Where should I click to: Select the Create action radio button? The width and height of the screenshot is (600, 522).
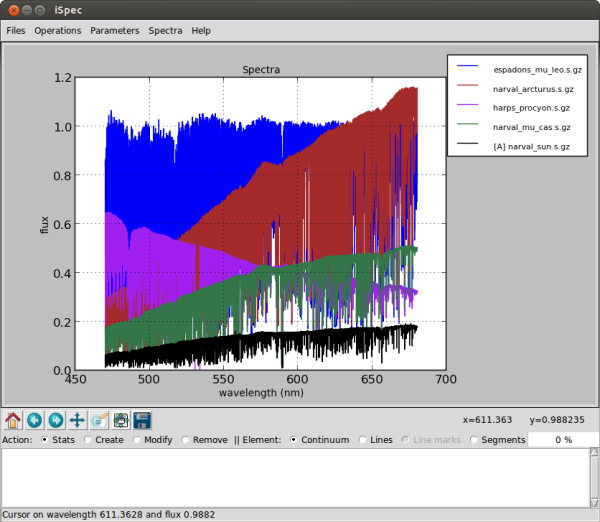[88, 440]
